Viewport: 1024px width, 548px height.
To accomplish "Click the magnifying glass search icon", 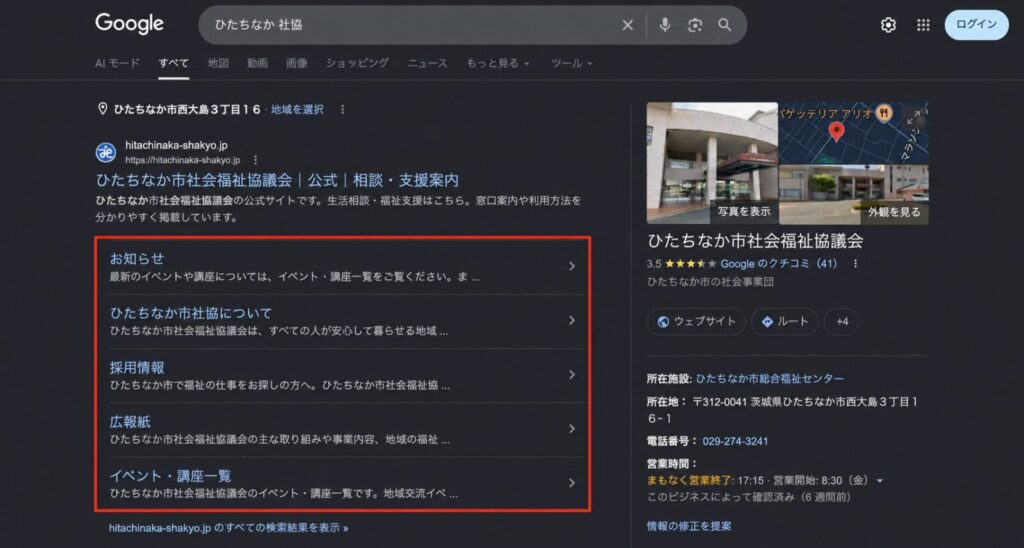I will pos(725,25).
